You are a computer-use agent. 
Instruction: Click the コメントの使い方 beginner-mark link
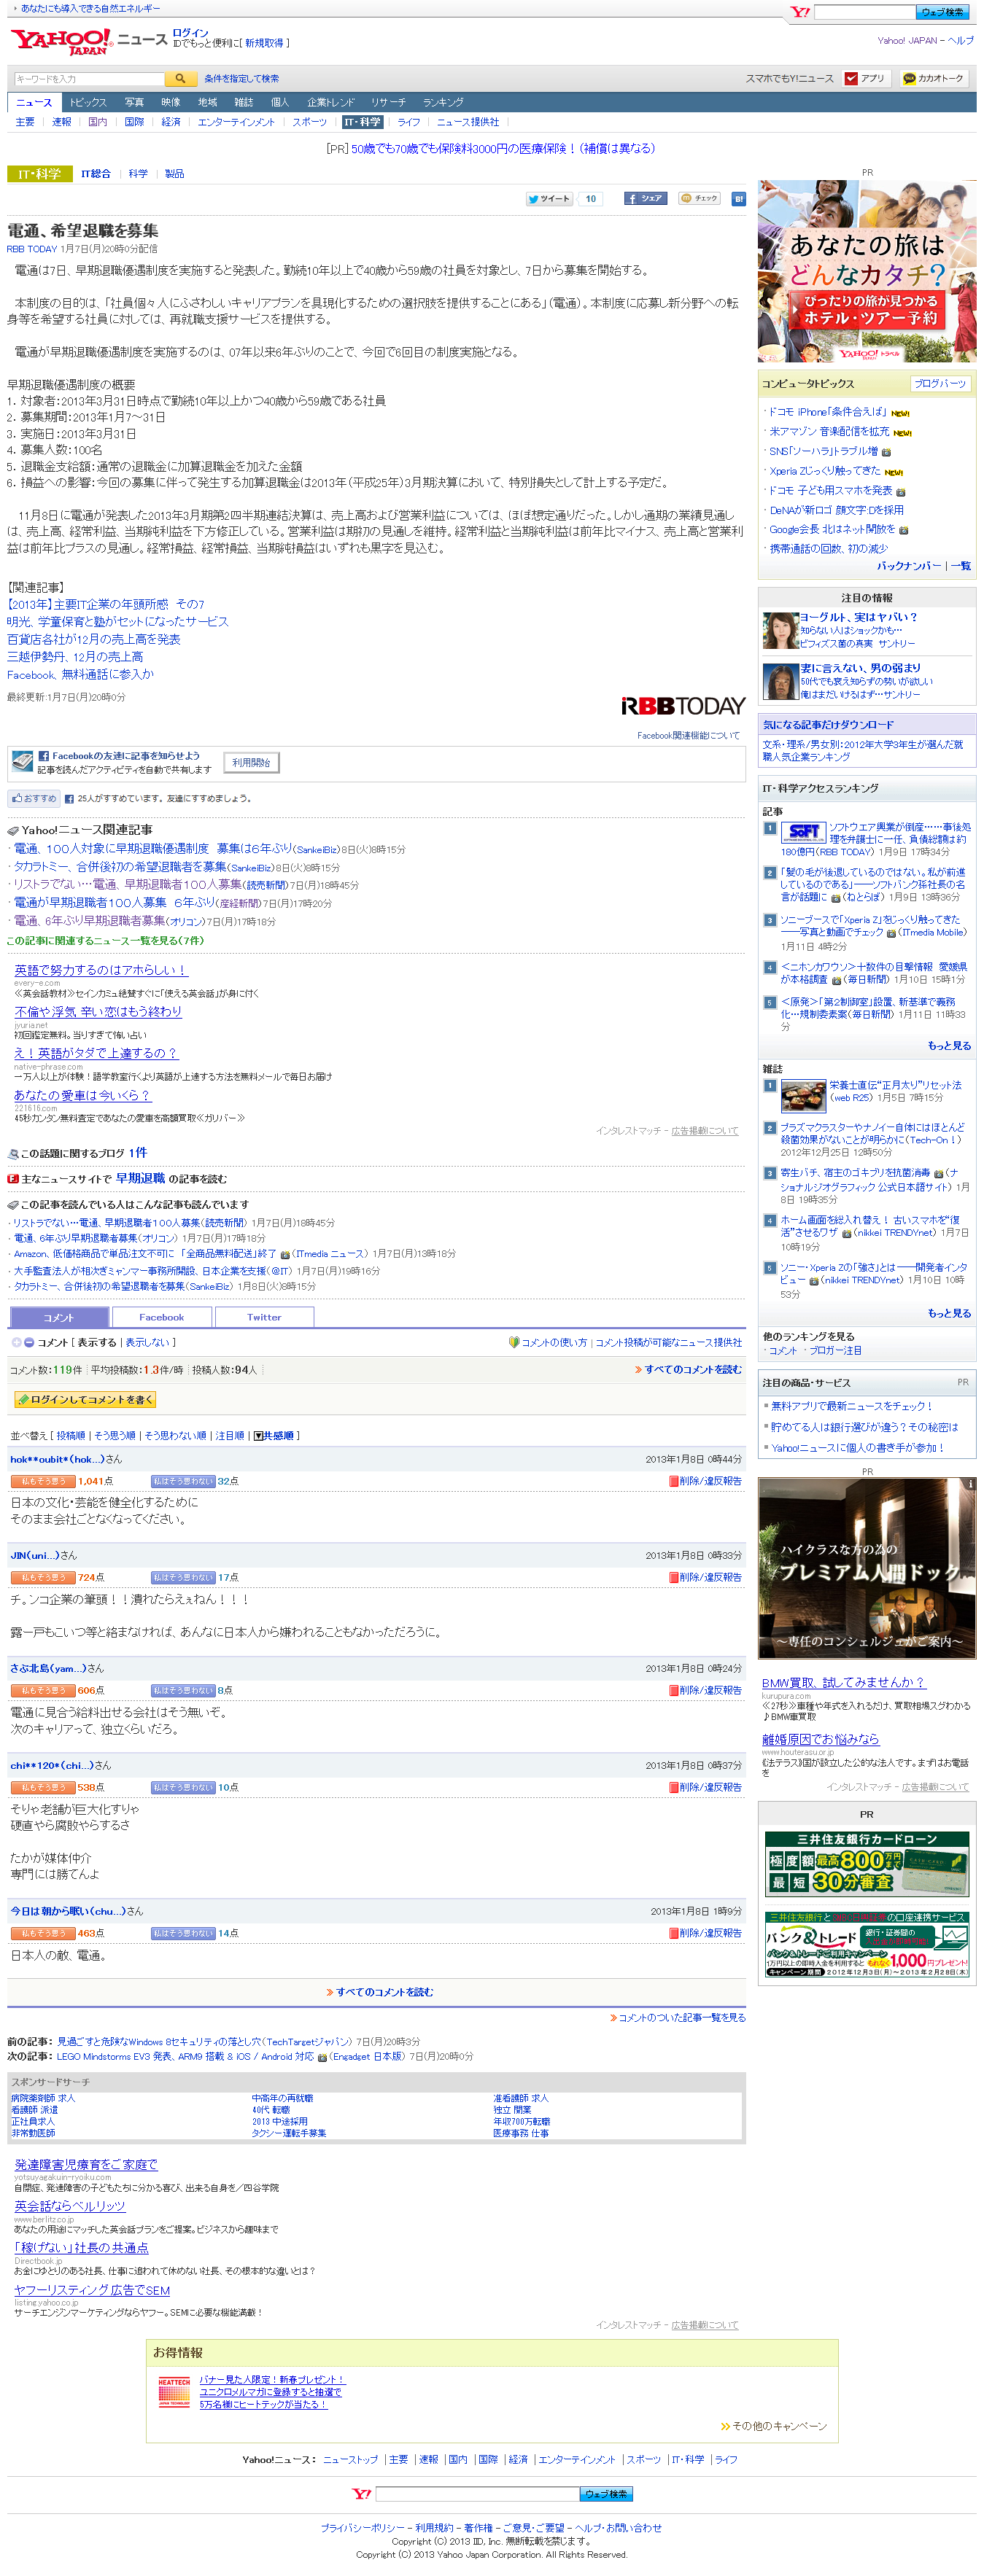(x=547, y=1342)
